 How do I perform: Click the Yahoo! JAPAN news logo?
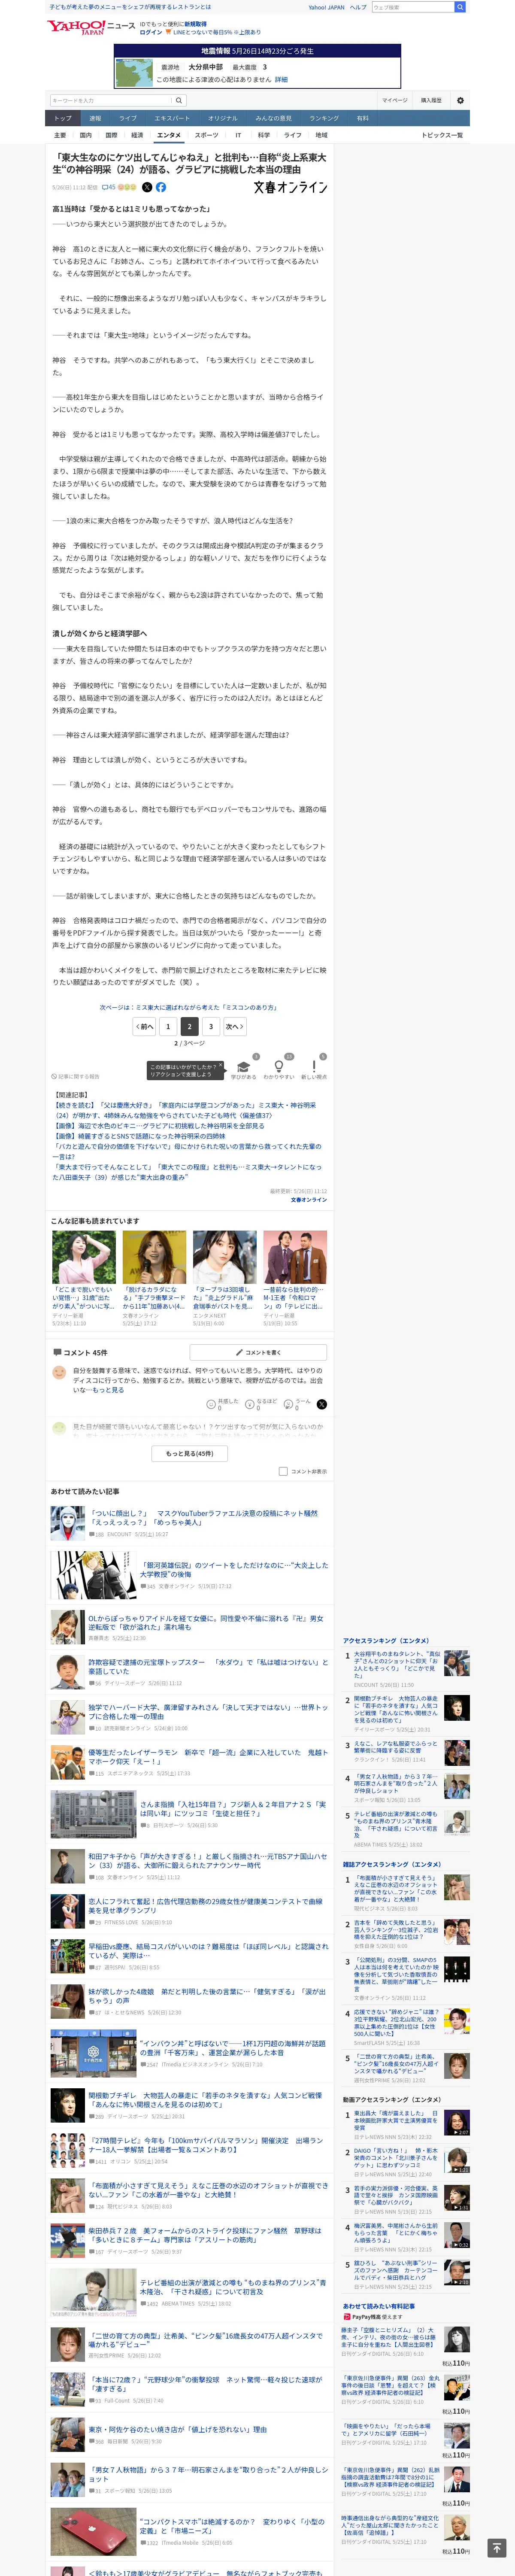coord(91,27)
